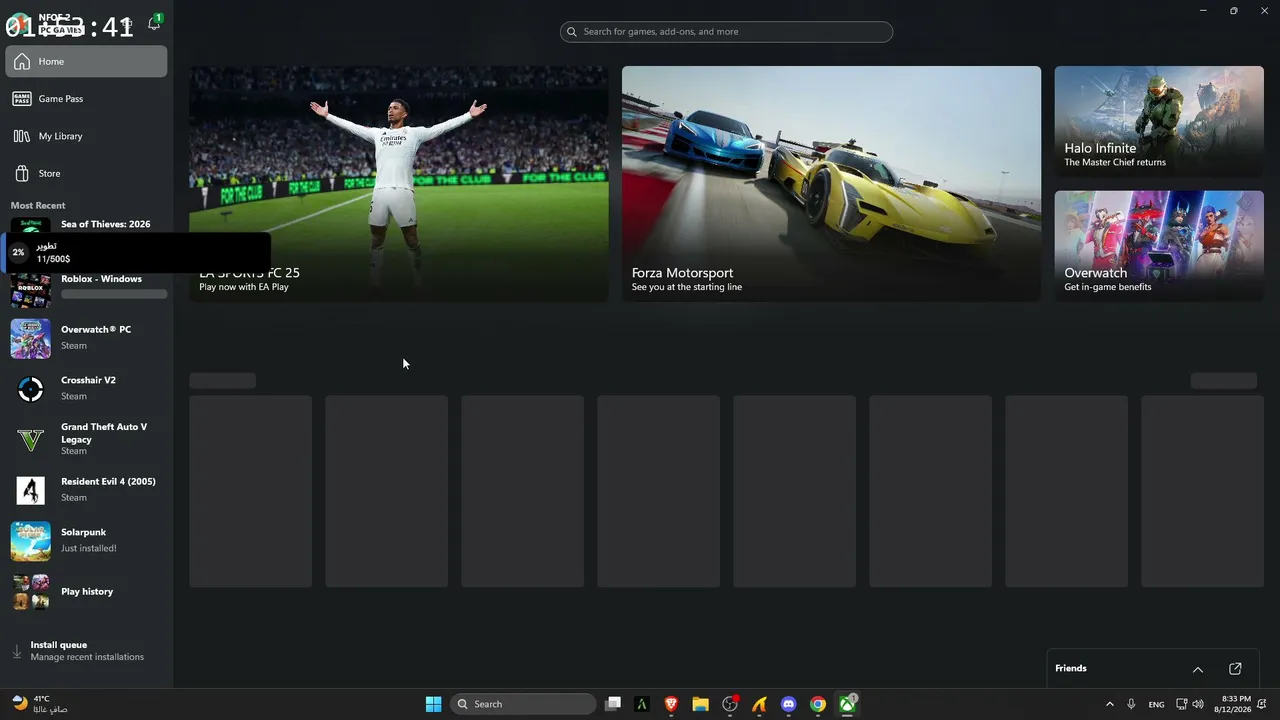1280x720 pixels.
Task: Click the games search box
Action: 726,32
